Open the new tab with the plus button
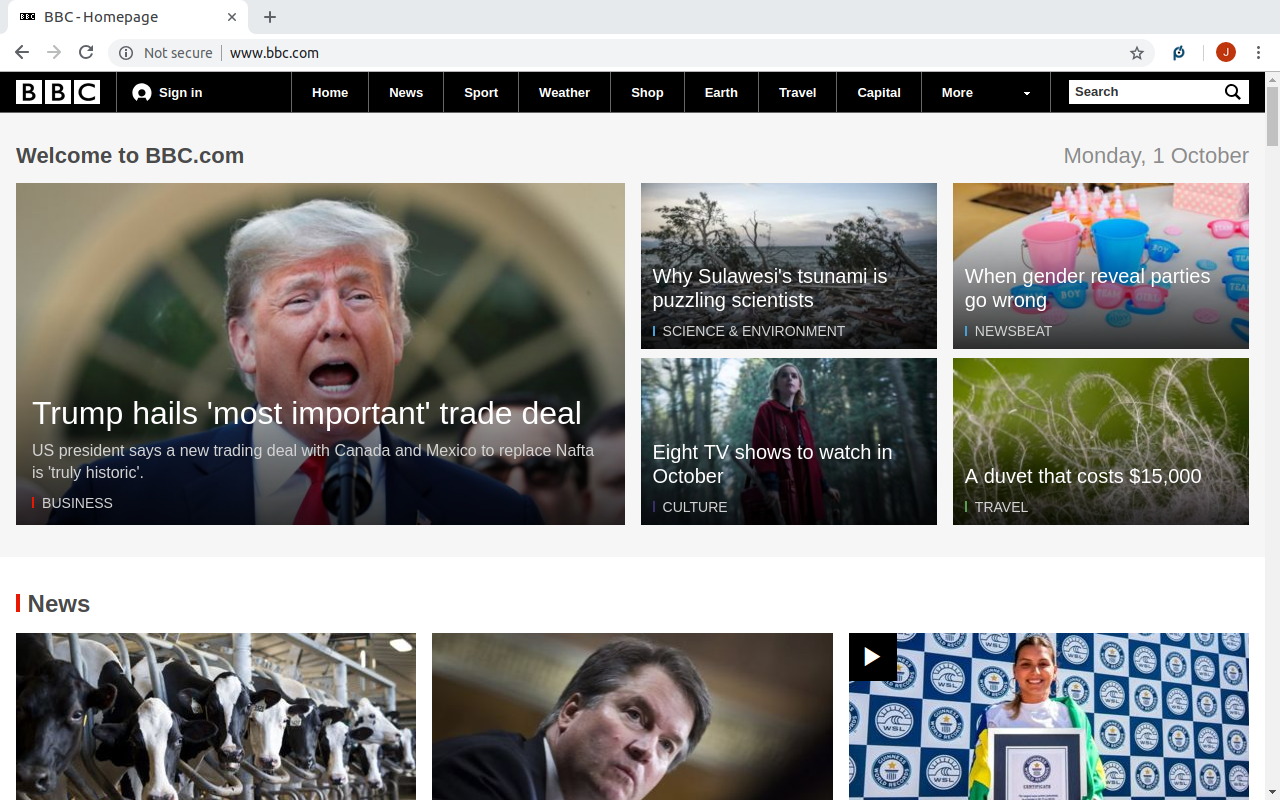Image resolution: width=1280 pixels, height=800 pixels. pyautogui.click(x=270, y=17)
